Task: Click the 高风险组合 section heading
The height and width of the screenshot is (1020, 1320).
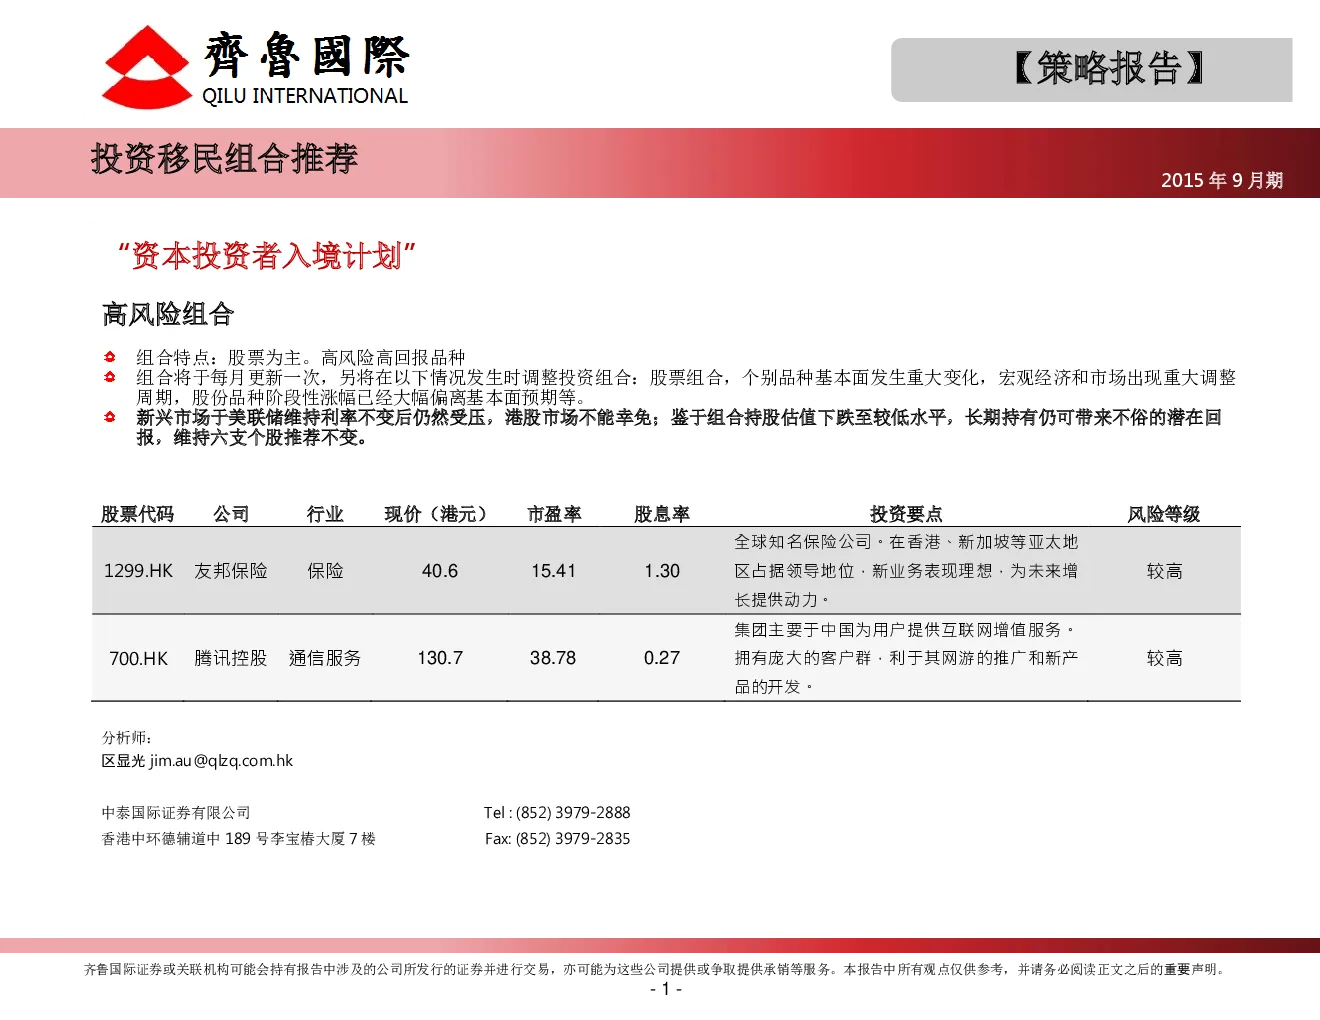Action: coord(168,314)
